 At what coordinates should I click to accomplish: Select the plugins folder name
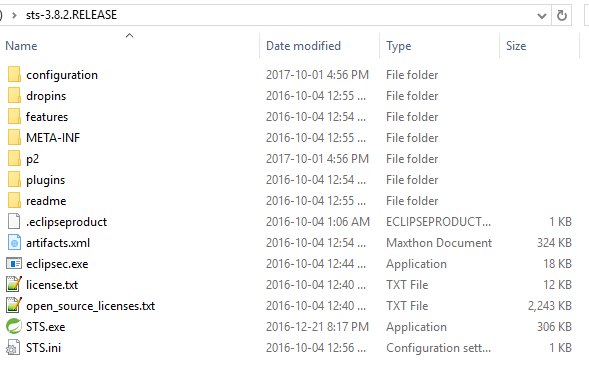pyautogui.click(x=45, y=180)
